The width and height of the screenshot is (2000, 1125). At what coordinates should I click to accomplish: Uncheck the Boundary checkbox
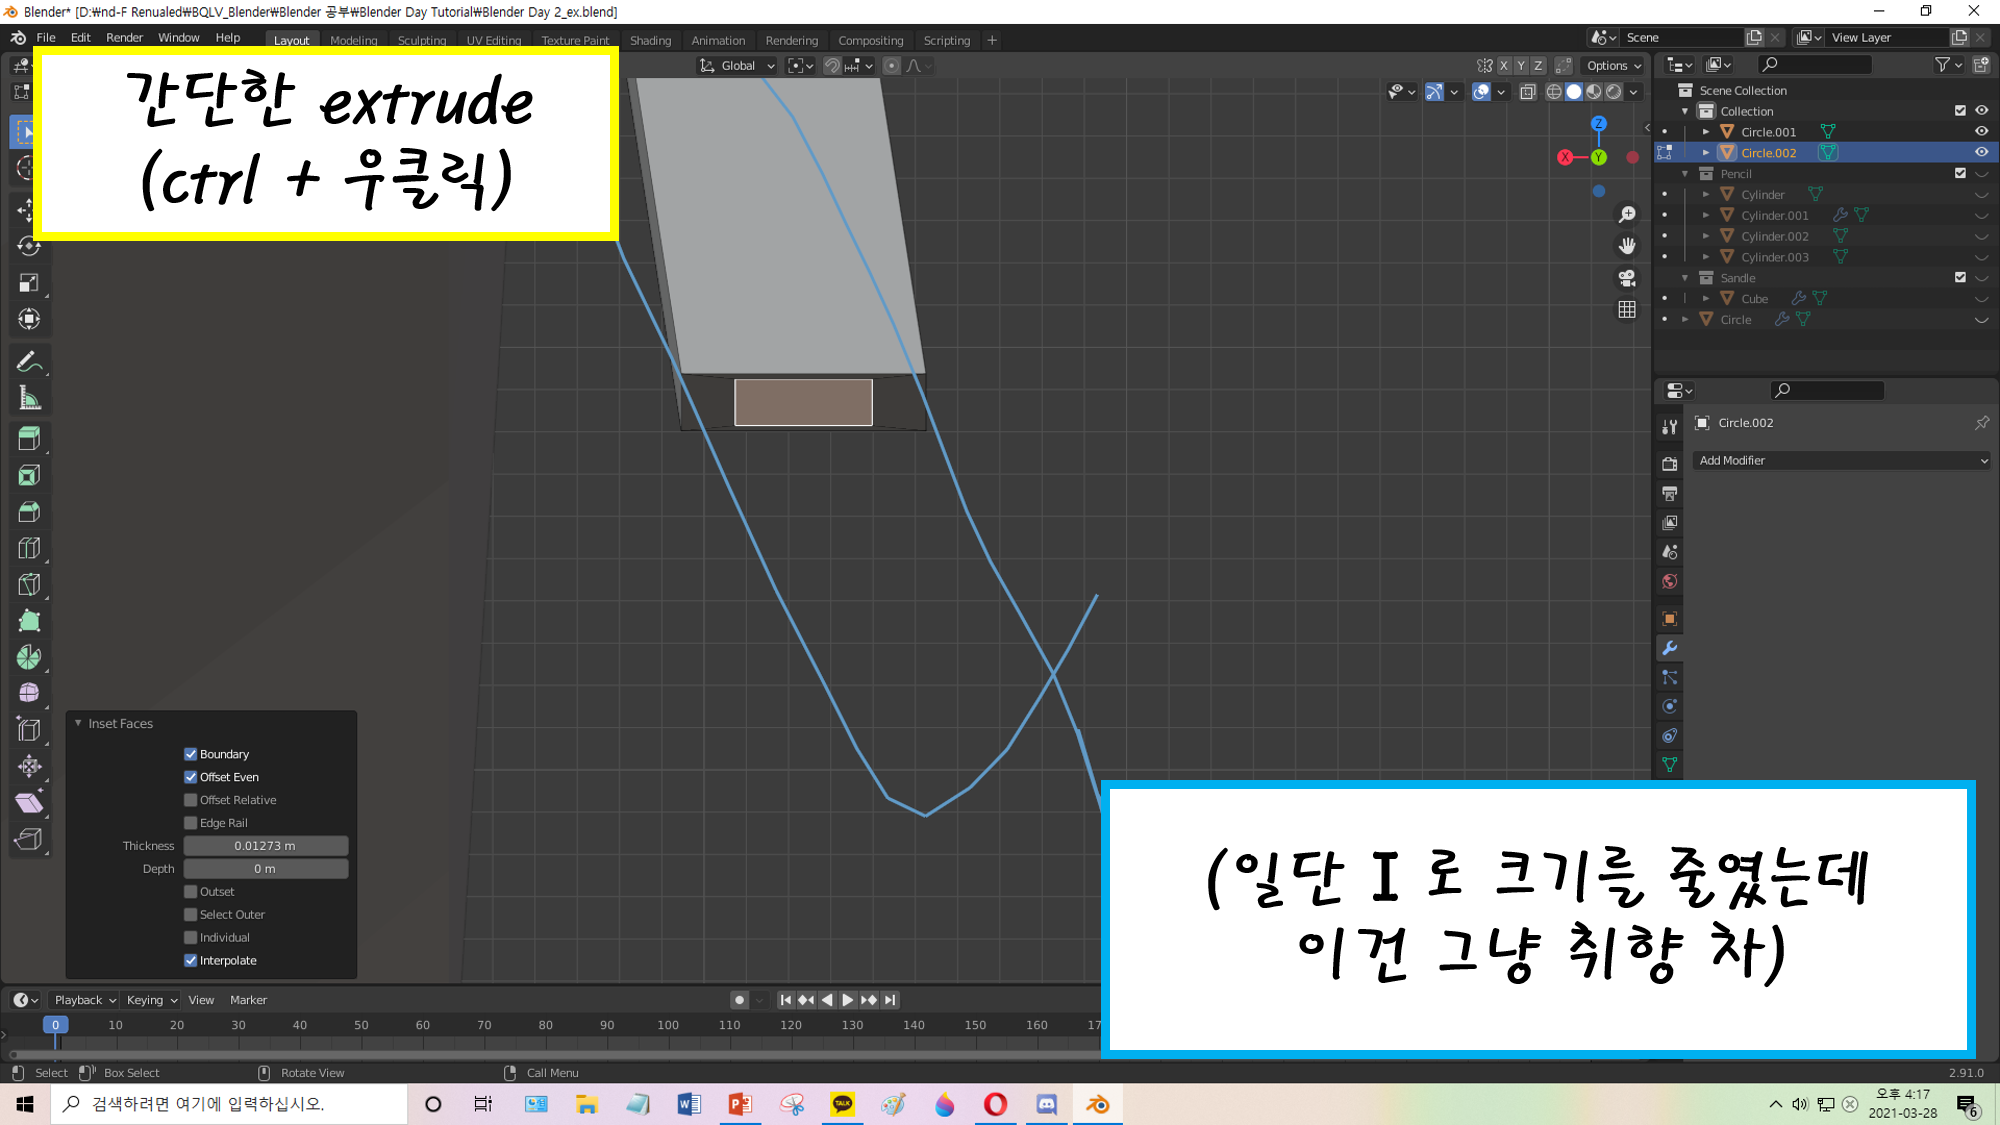point(191,754)
